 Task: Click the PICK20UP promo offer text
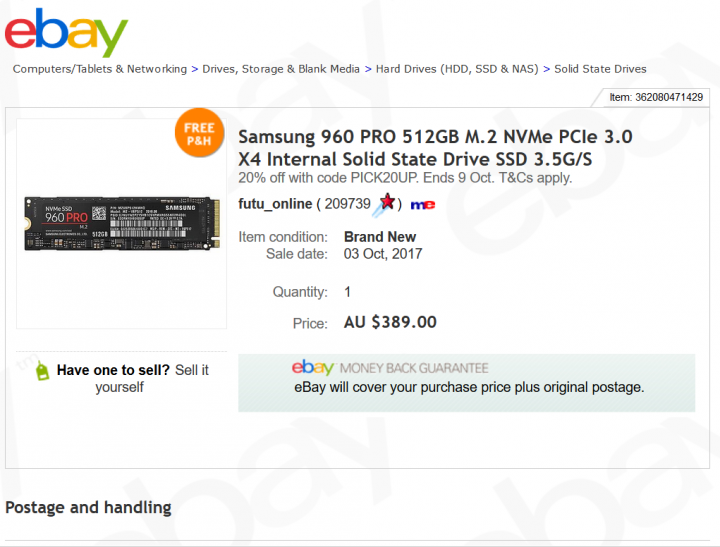click(405, 178)
